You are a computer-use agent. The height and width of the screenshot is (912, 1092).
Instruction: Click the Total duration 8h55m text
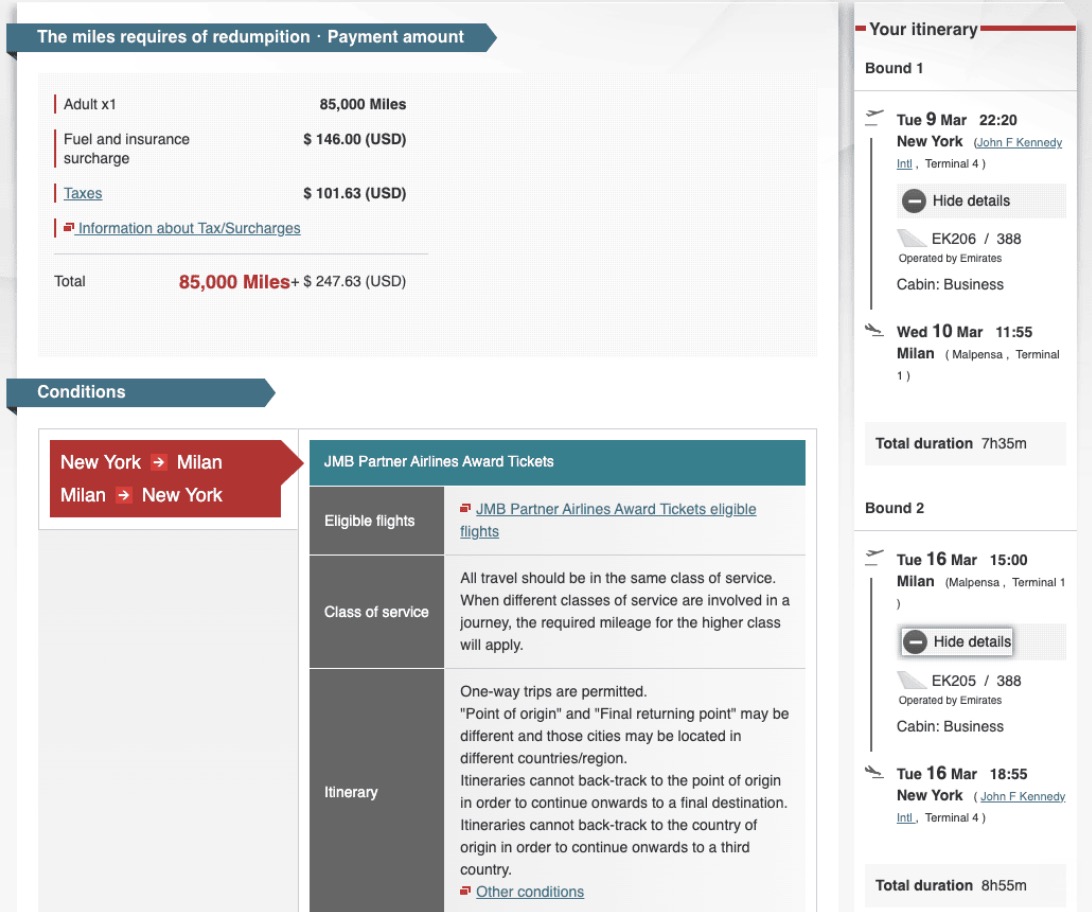951,886
